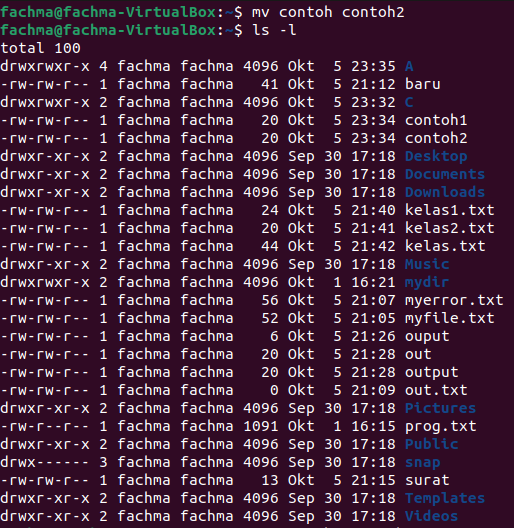The width and height of the screenshot is (514, 528).
Task: Click the 'total 100' output line
Action: click(x=40, y=48)
